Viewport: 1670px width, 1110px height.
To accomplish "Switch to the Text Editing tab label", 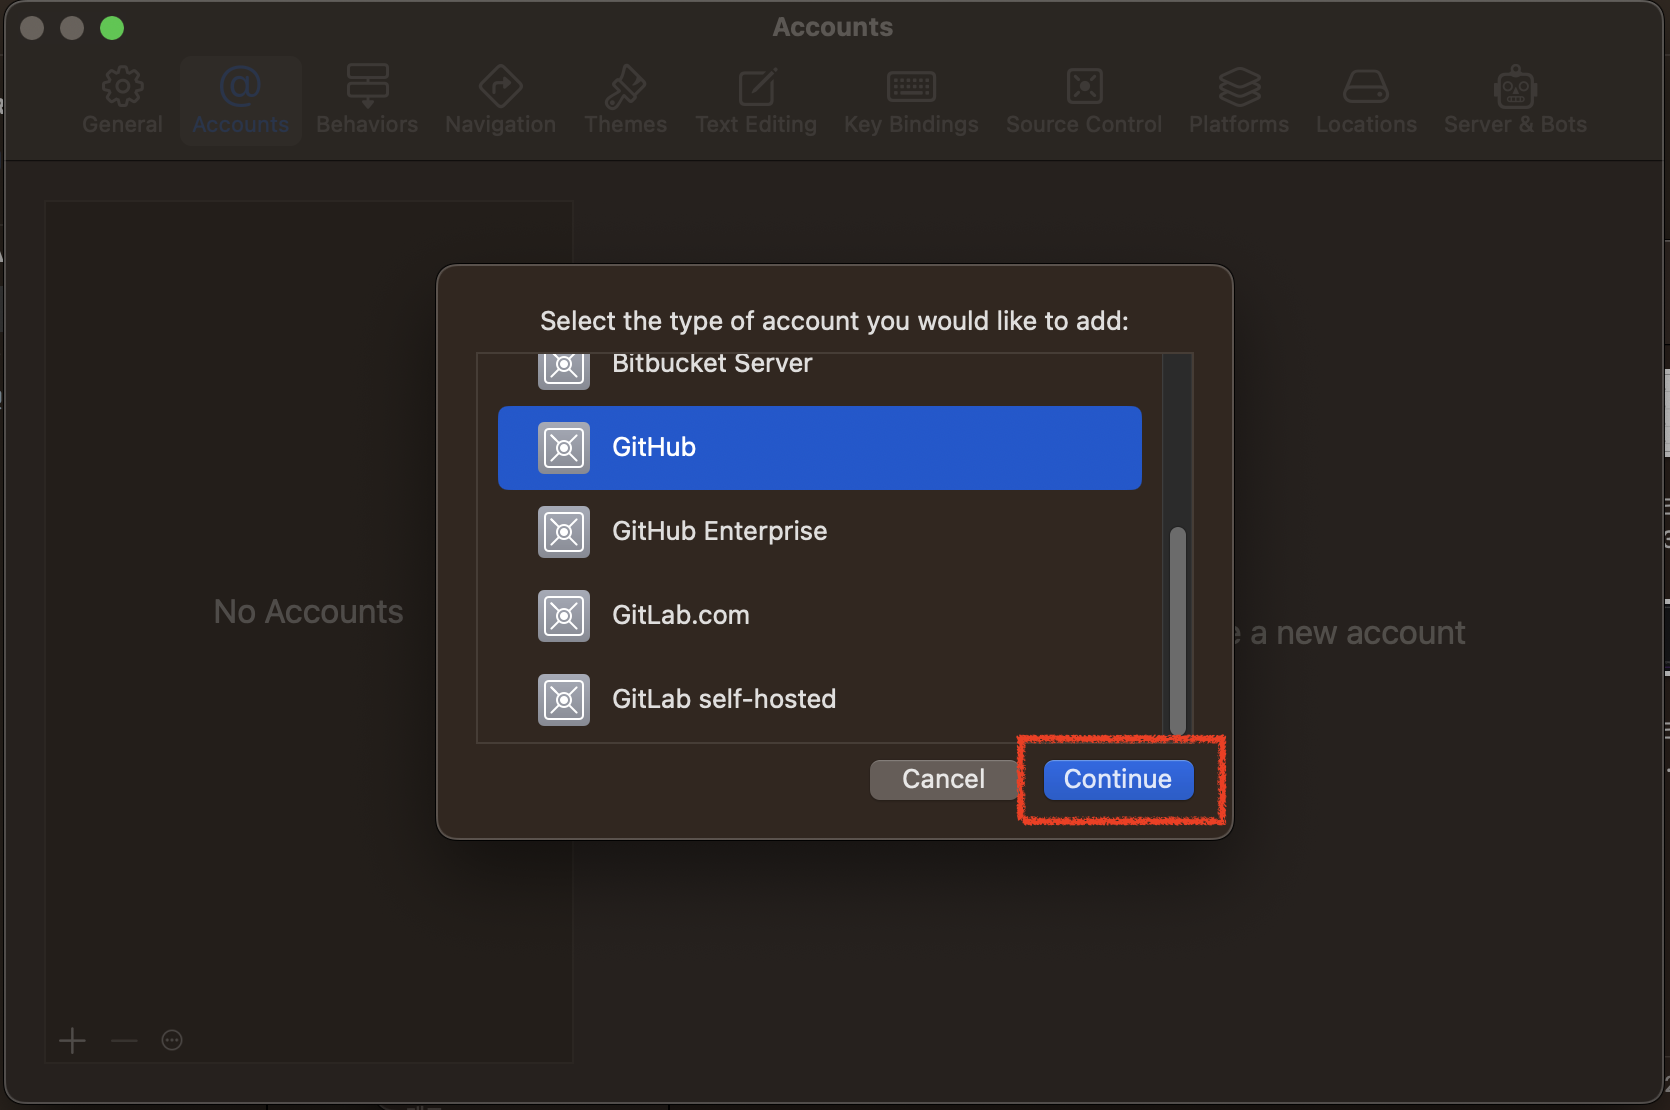I will (x=756, y=124).
